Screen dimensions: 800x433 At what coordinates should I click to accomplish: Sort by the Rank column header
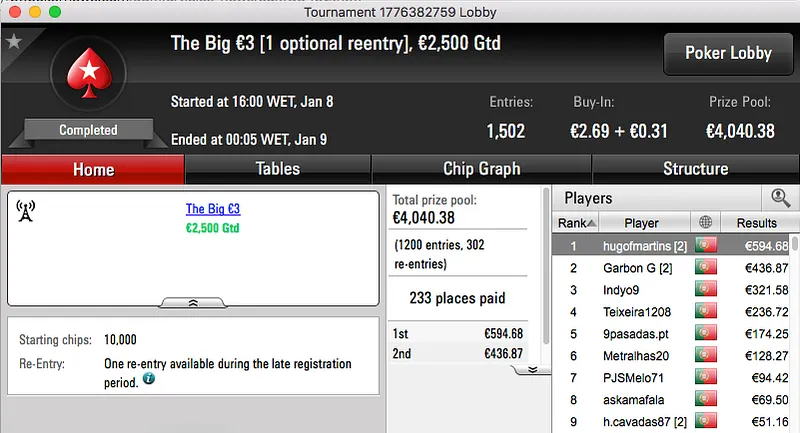point(577,223)
